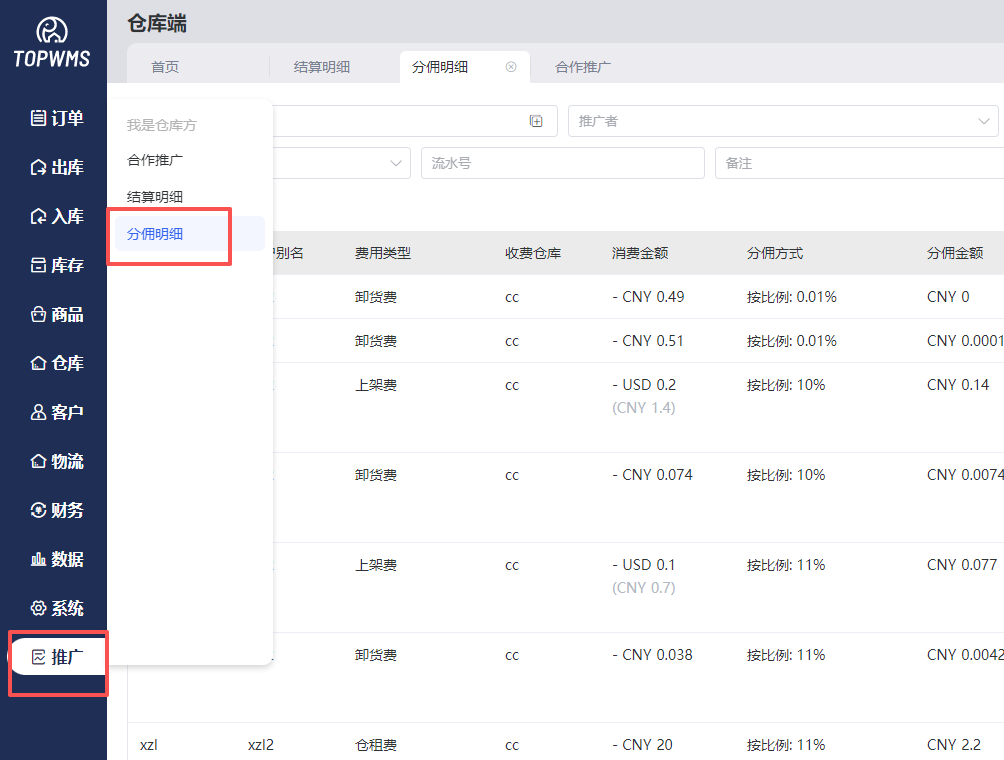This screenshot has width=1004, height=760.
Task: Open the 库存 sidebar menu
Action: [x=56, y=265]
